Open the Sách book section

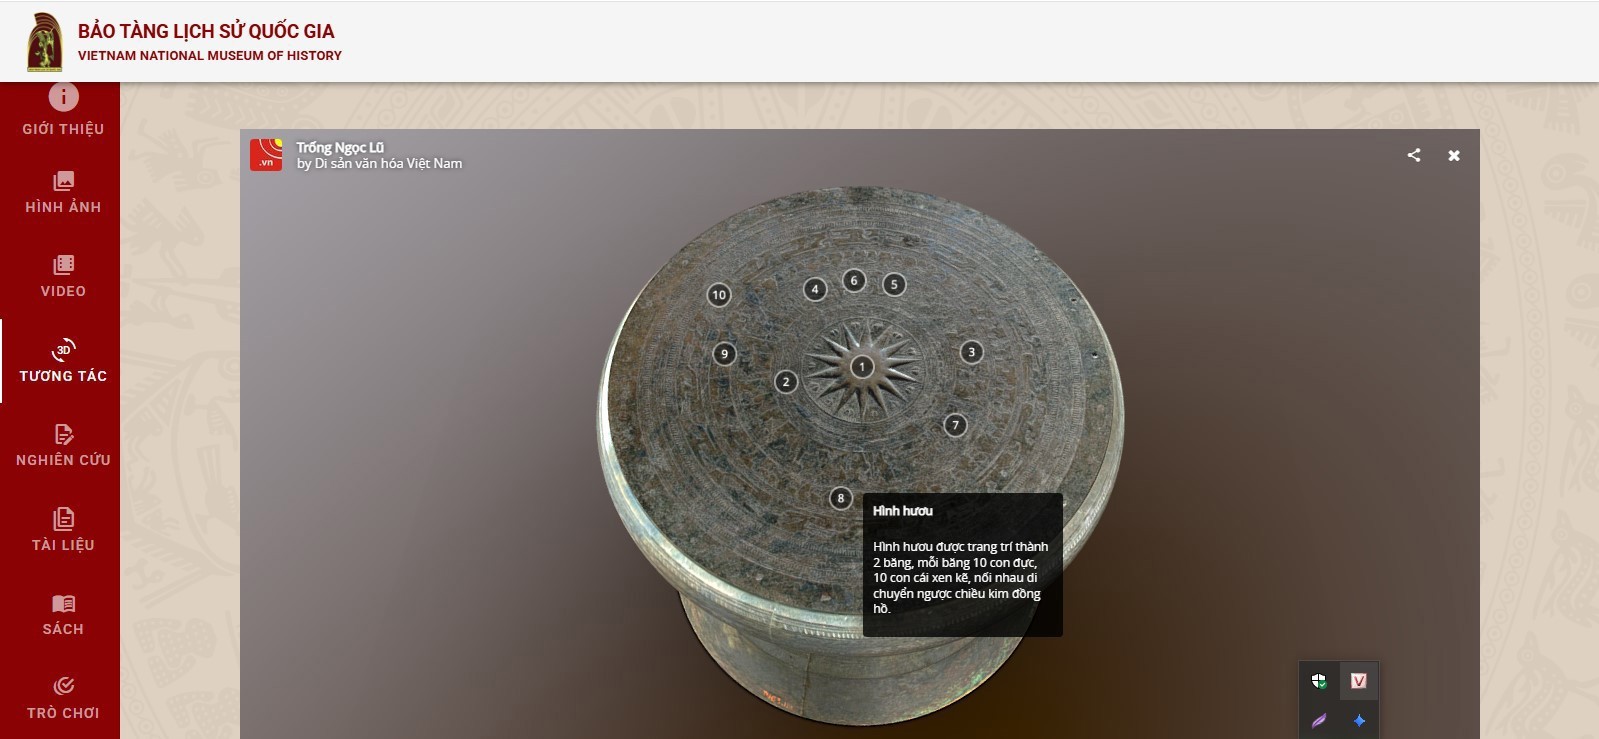[62, 614]
